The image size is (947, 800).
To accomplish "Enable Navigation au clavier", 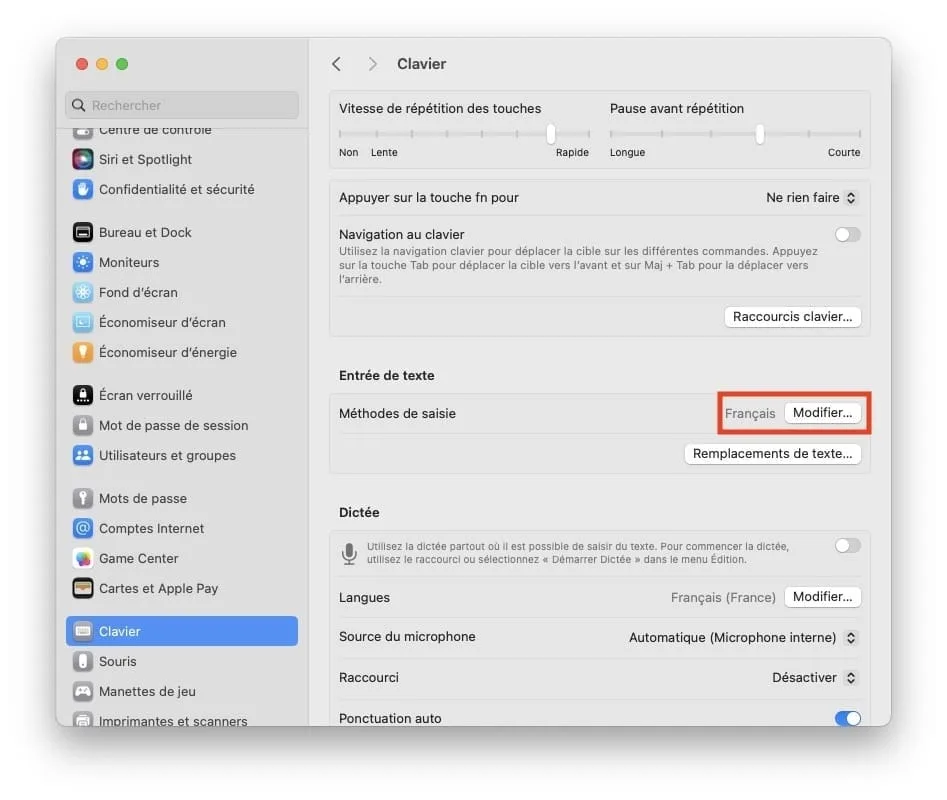I will click(847, 234).
